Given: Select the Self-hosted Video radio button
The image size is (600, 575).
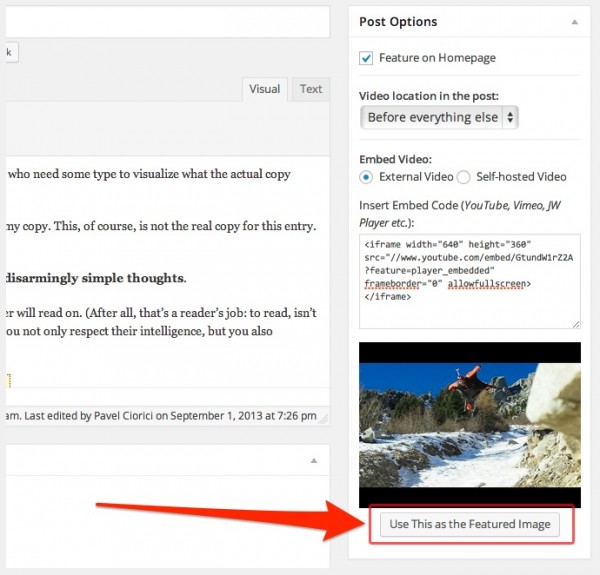Looking at the screenshot, I should click(463, 177).
